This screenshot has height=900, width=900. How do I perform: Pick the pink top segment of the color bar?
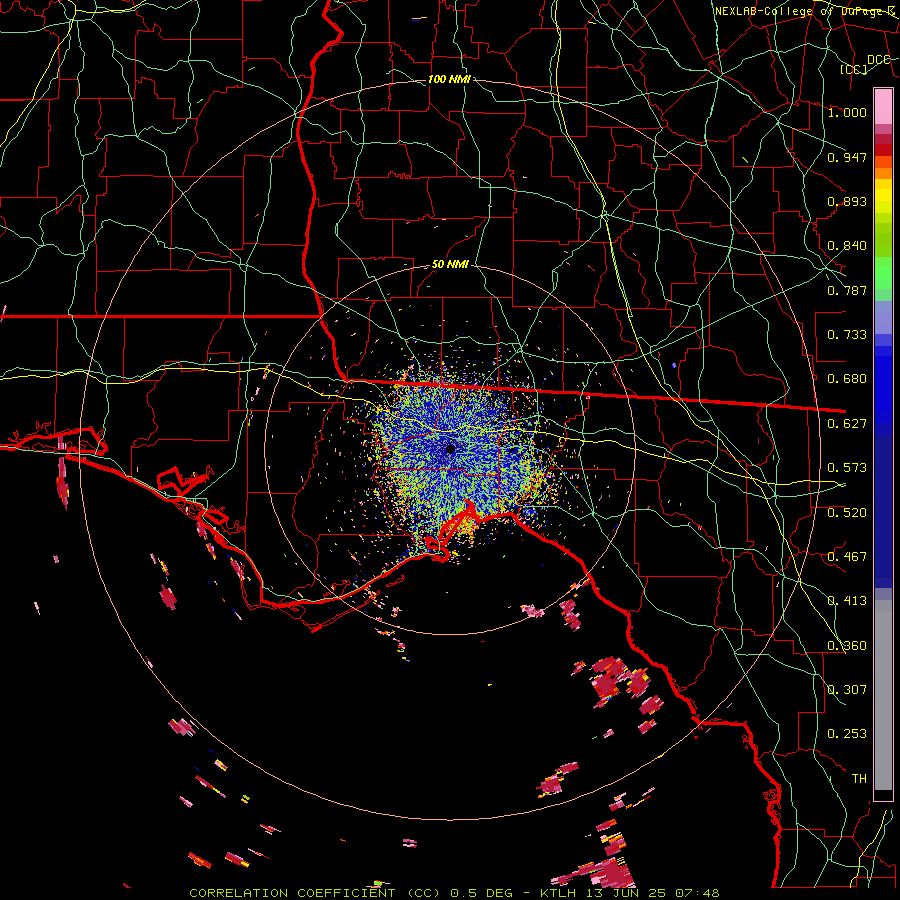[x=883, y=106]
